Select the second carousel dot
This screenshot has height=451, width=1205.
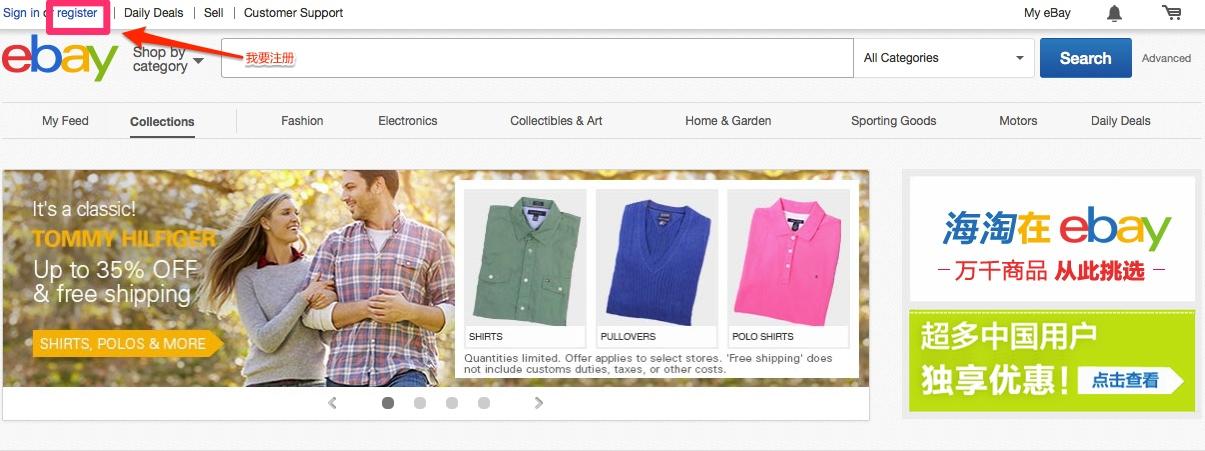[x=420, y=403]
